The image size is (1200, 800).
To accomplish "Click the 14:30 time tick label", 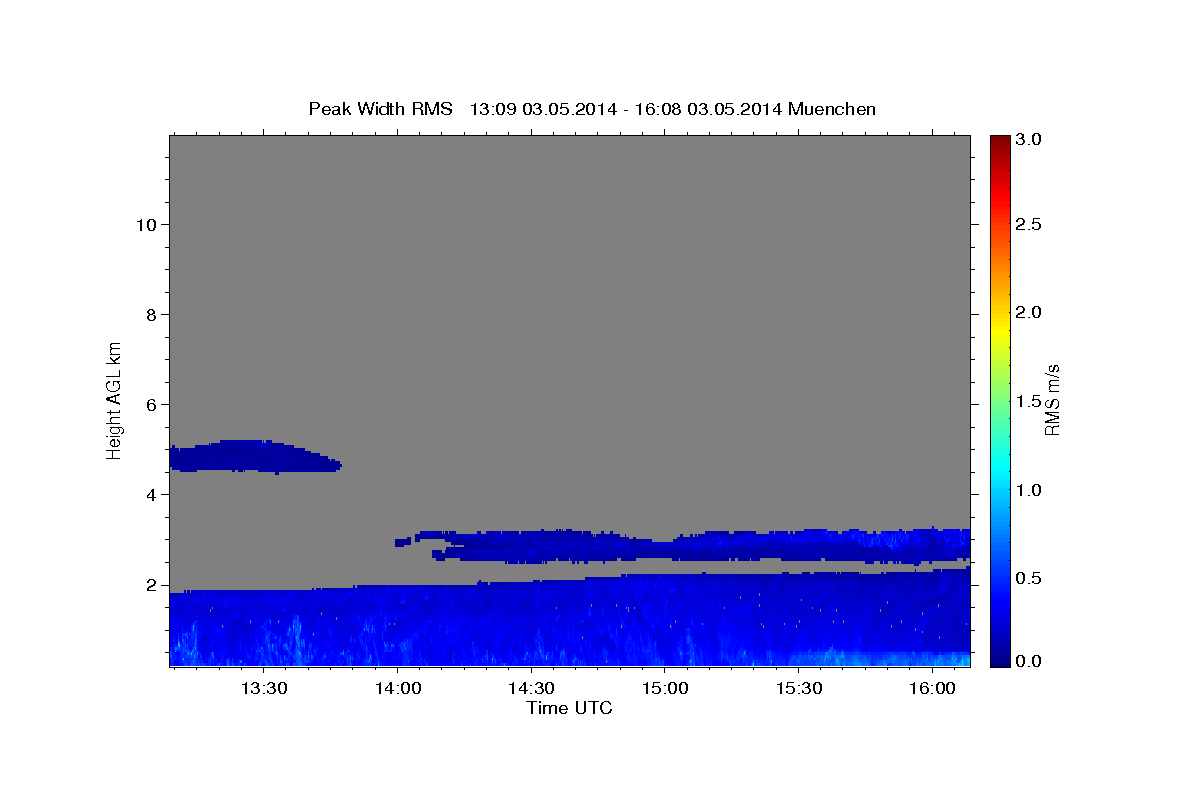I will 531,688.
